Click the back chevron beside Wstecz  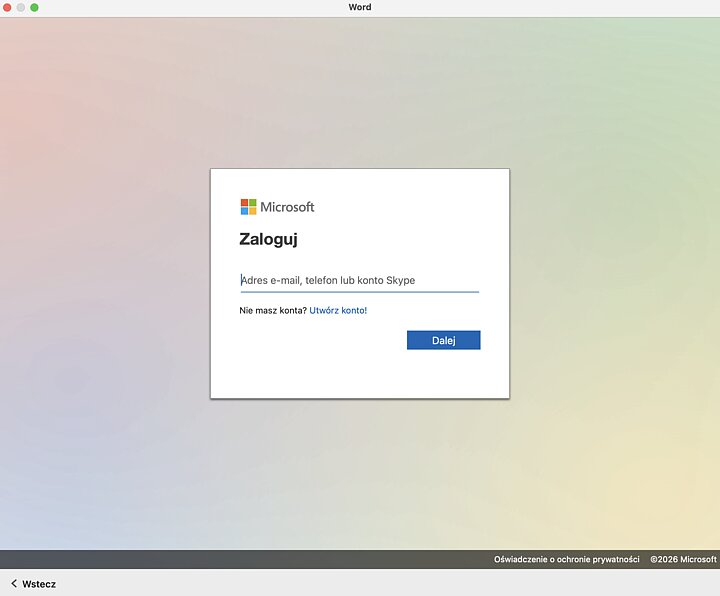(x=14, y=584)
